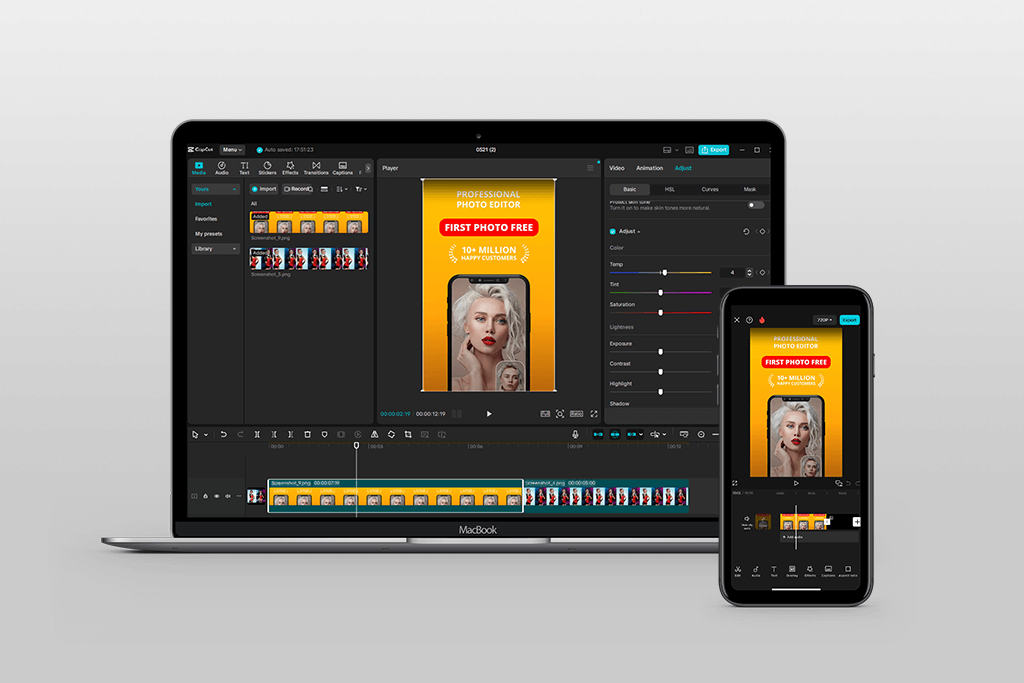
Task: Tap Edit scissors icon on phone
Action: (x=738, y=571)
